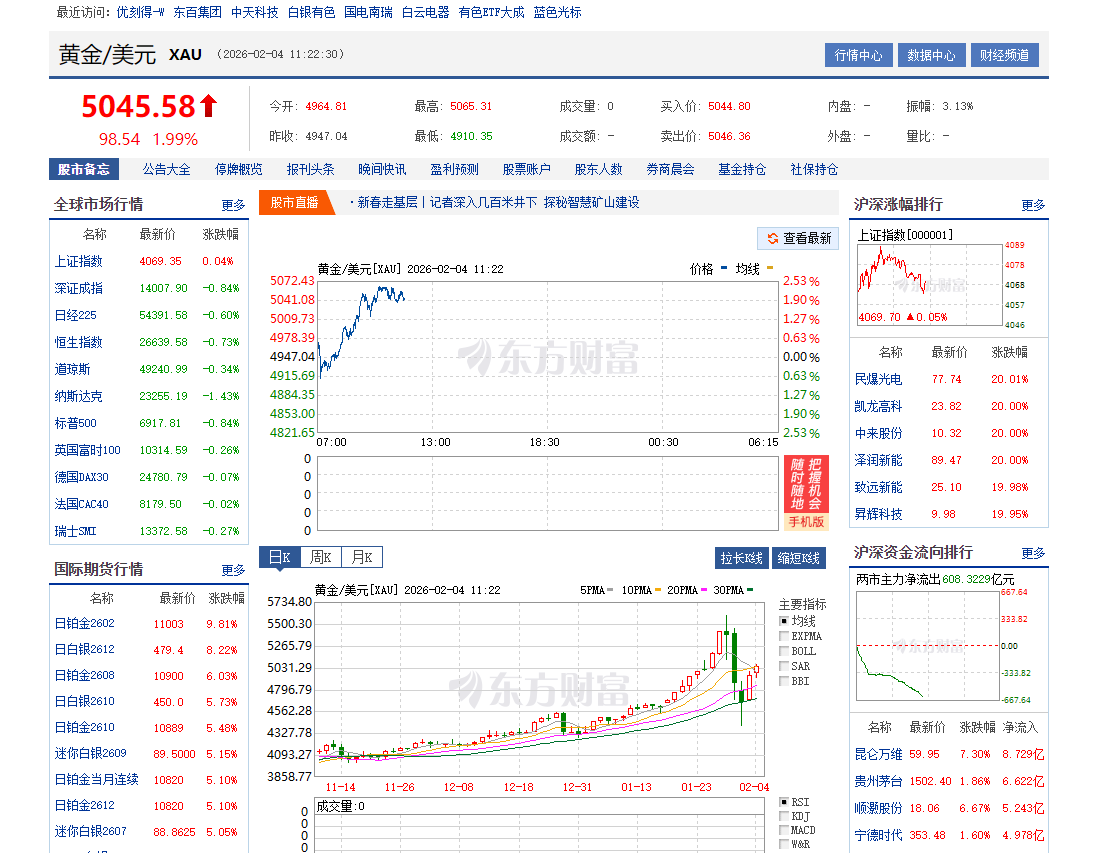Screen dimensions: 1111x853
Task: Select the EXPMA indicator option
Action: [x=784, y=636]
